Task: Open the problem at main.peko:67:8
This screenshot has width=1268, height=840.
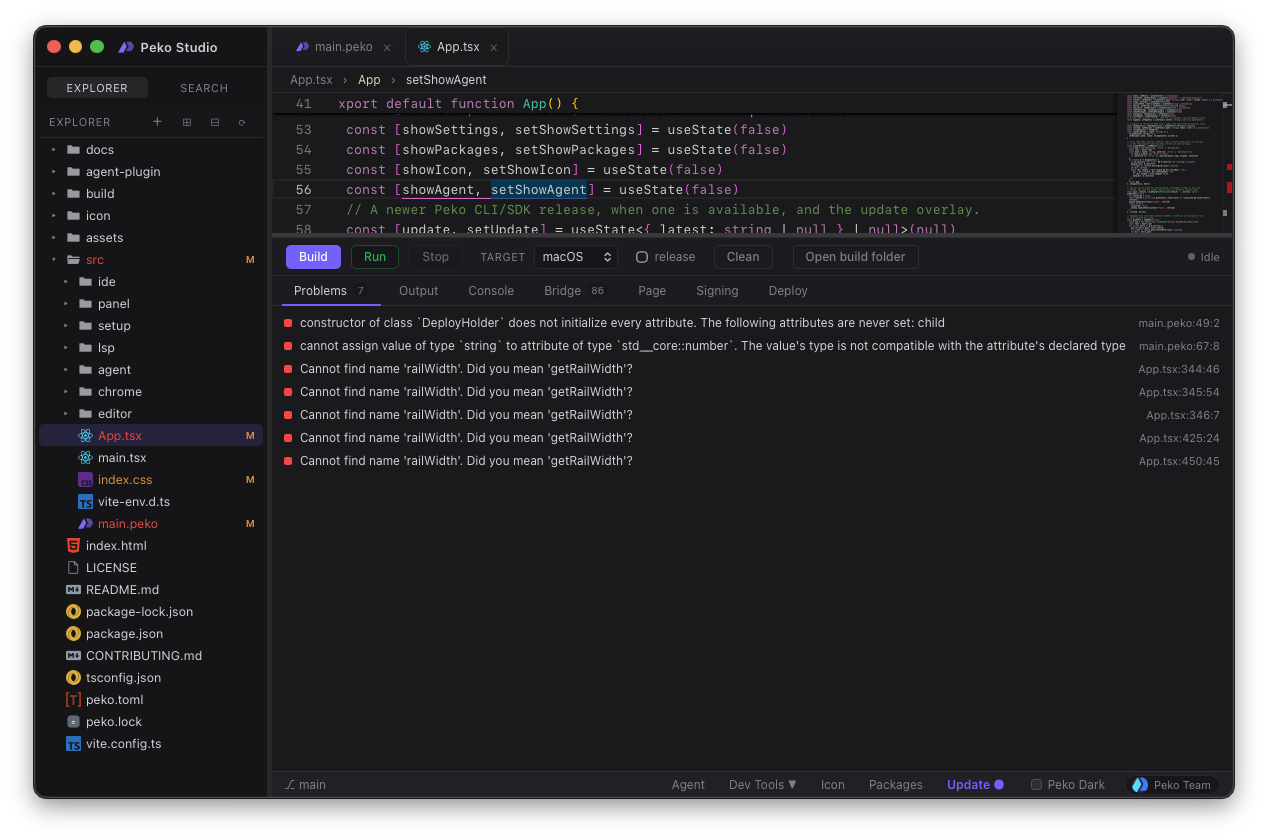Action: [x=753, y=346]
